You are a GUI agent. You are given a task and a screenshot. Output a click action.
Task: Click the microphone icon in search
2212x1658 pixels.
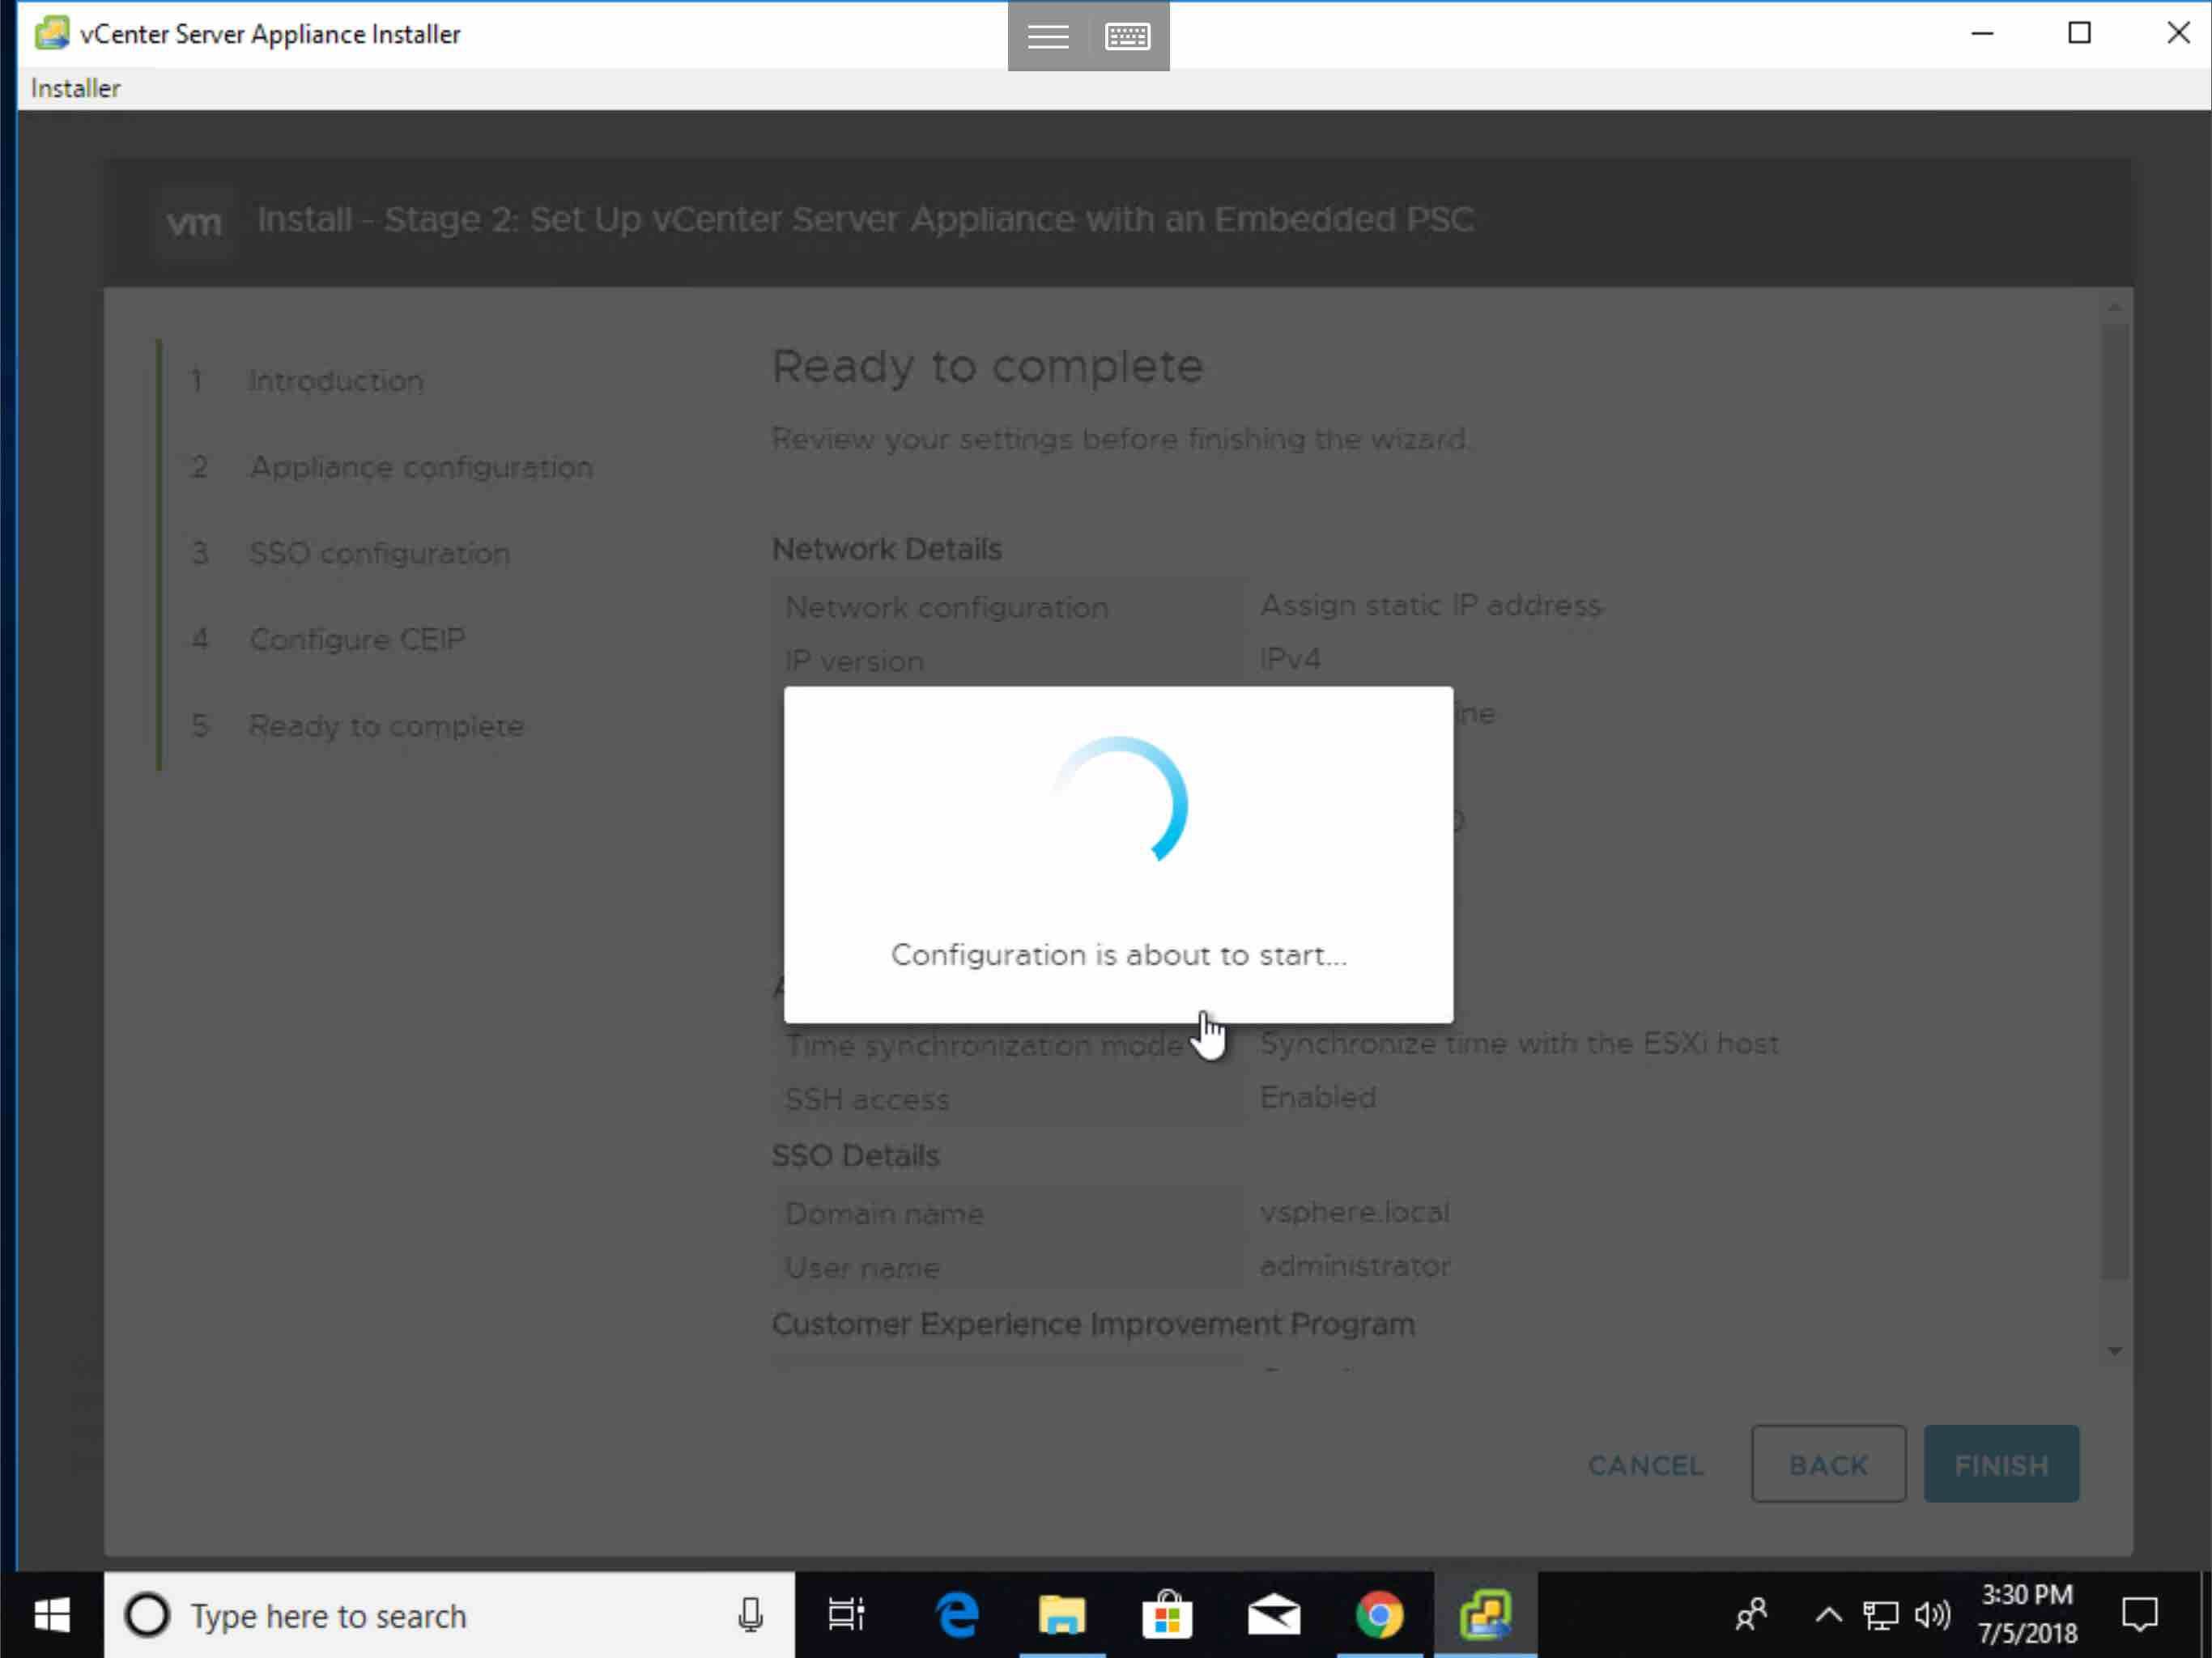750,1615
